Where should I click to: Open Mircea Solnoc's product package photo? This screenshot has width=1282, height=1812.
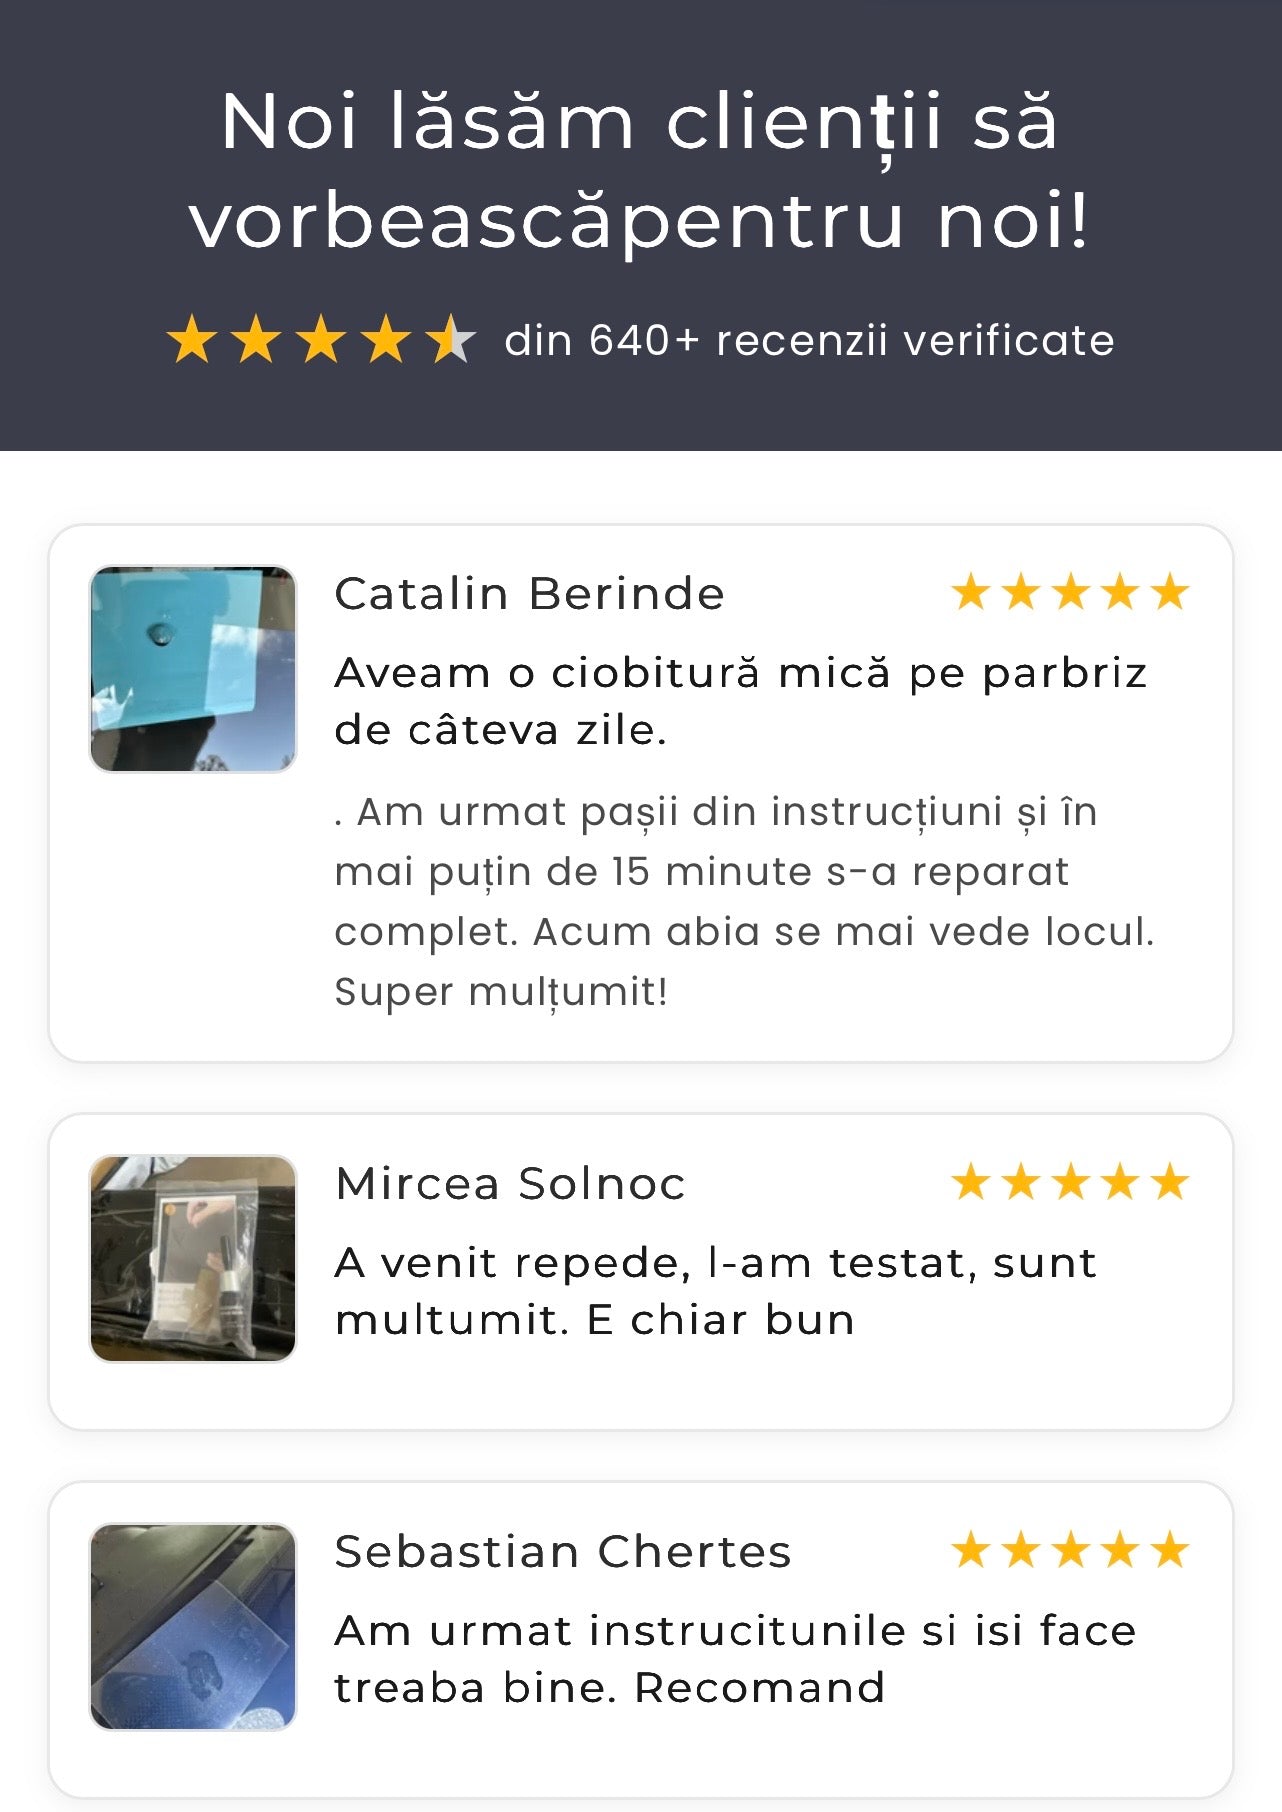[193, 1258]
